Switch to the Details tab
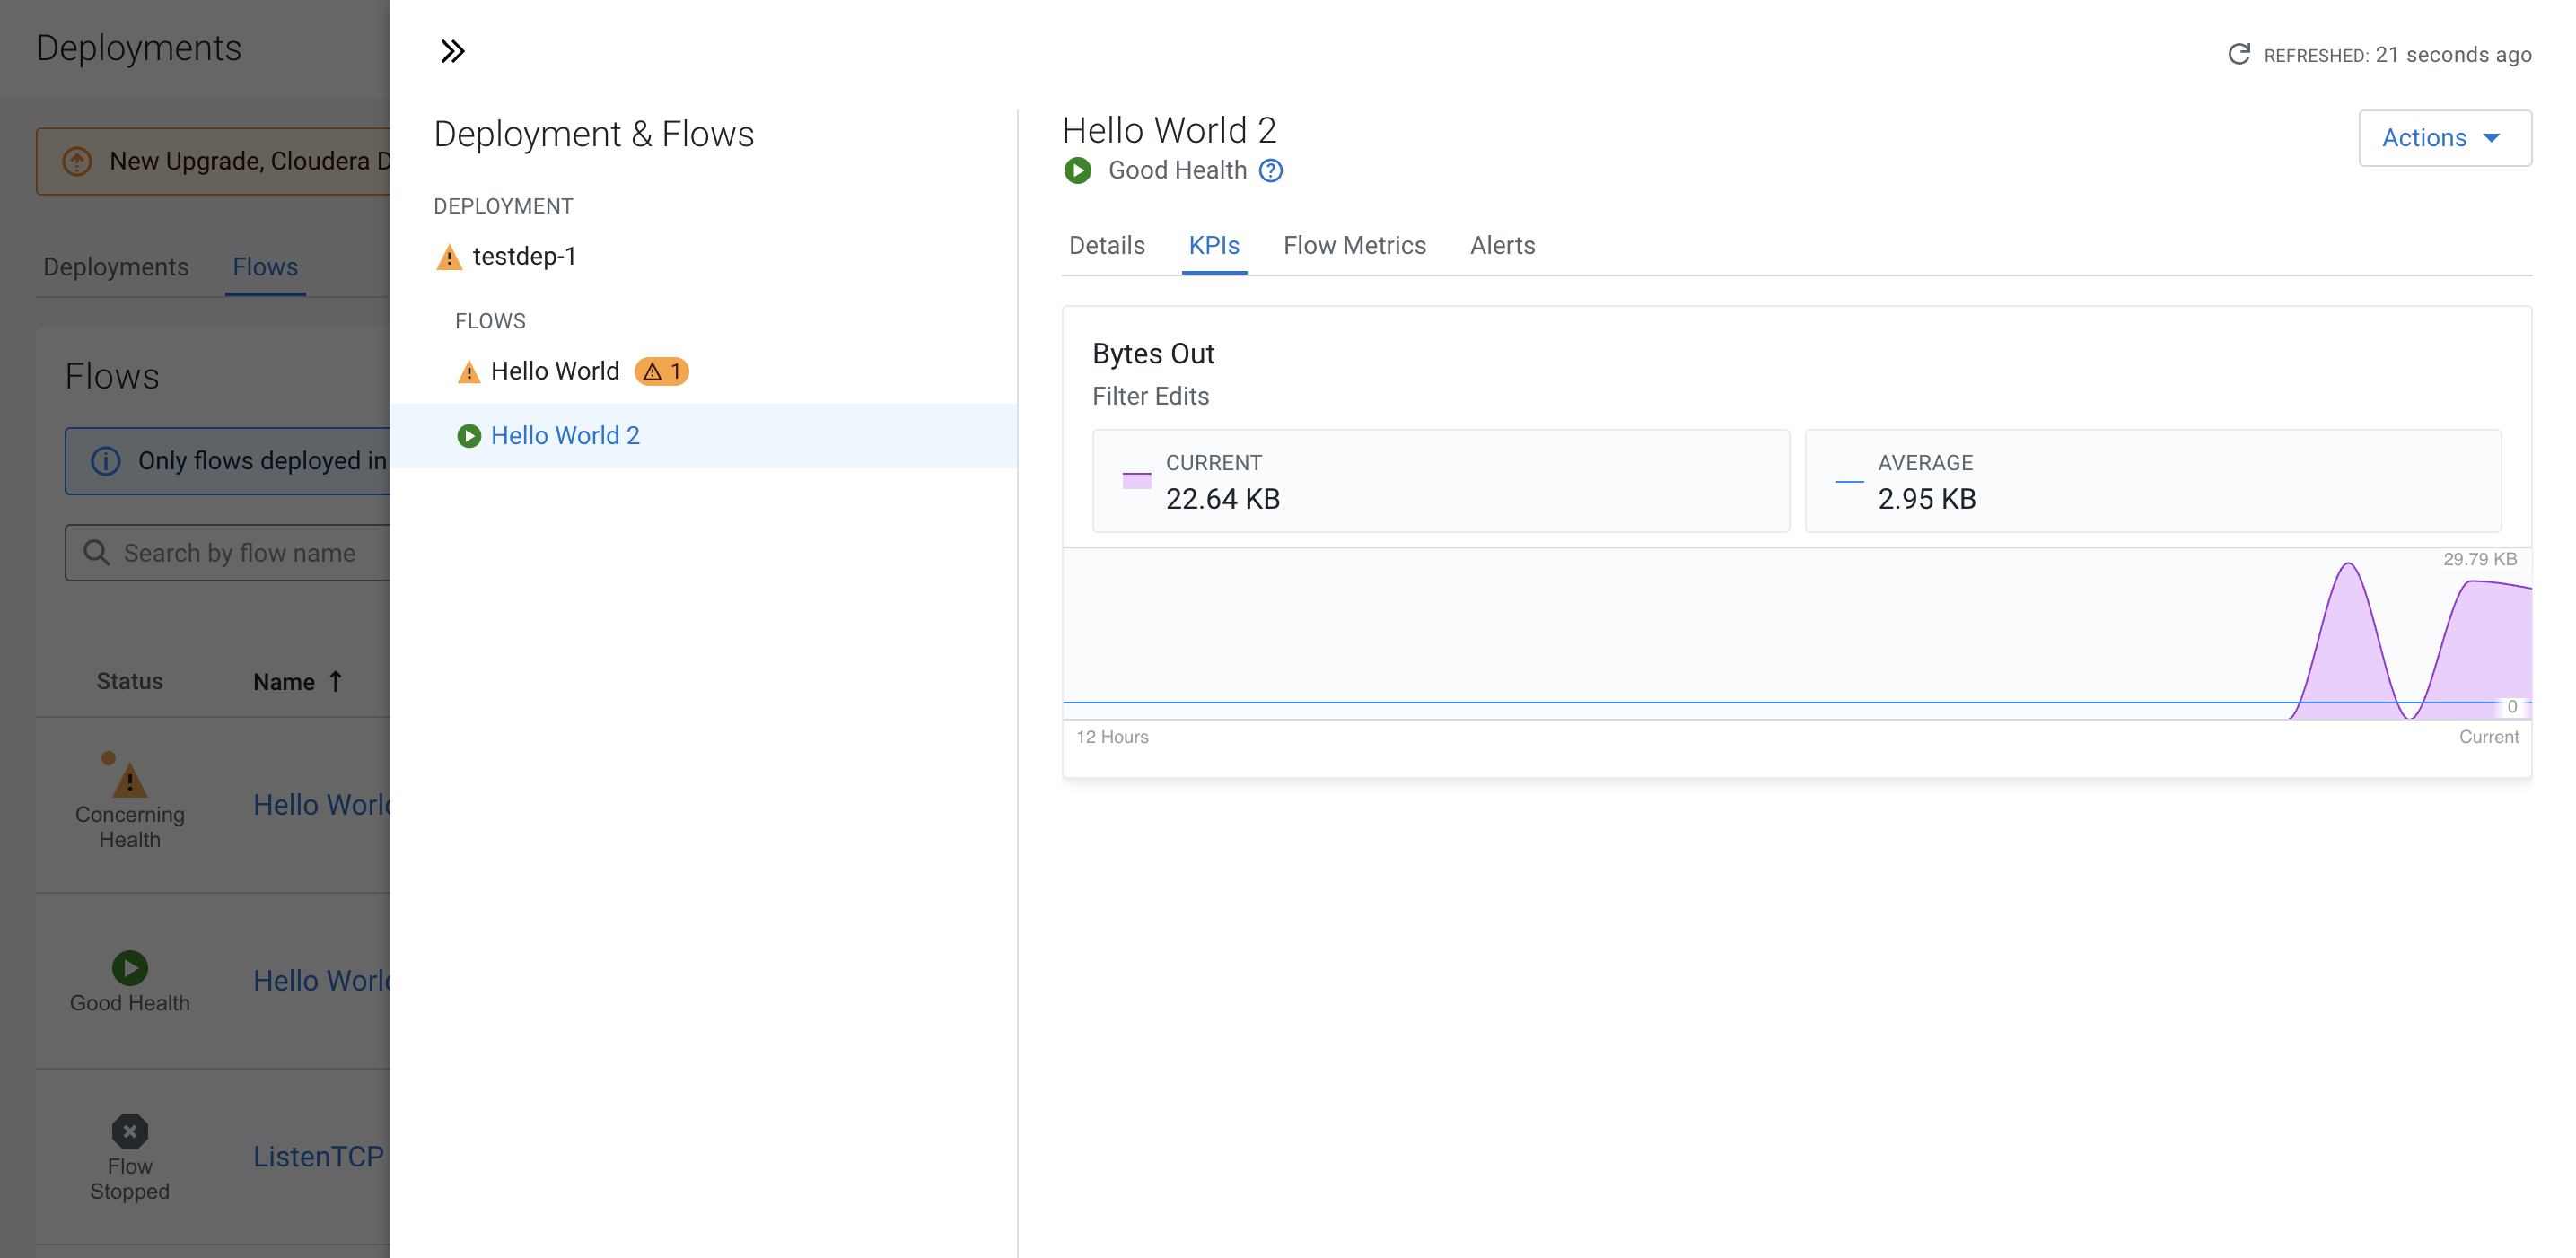Viewport: 2576px width, 1258px height. (x=1106, y=245)
